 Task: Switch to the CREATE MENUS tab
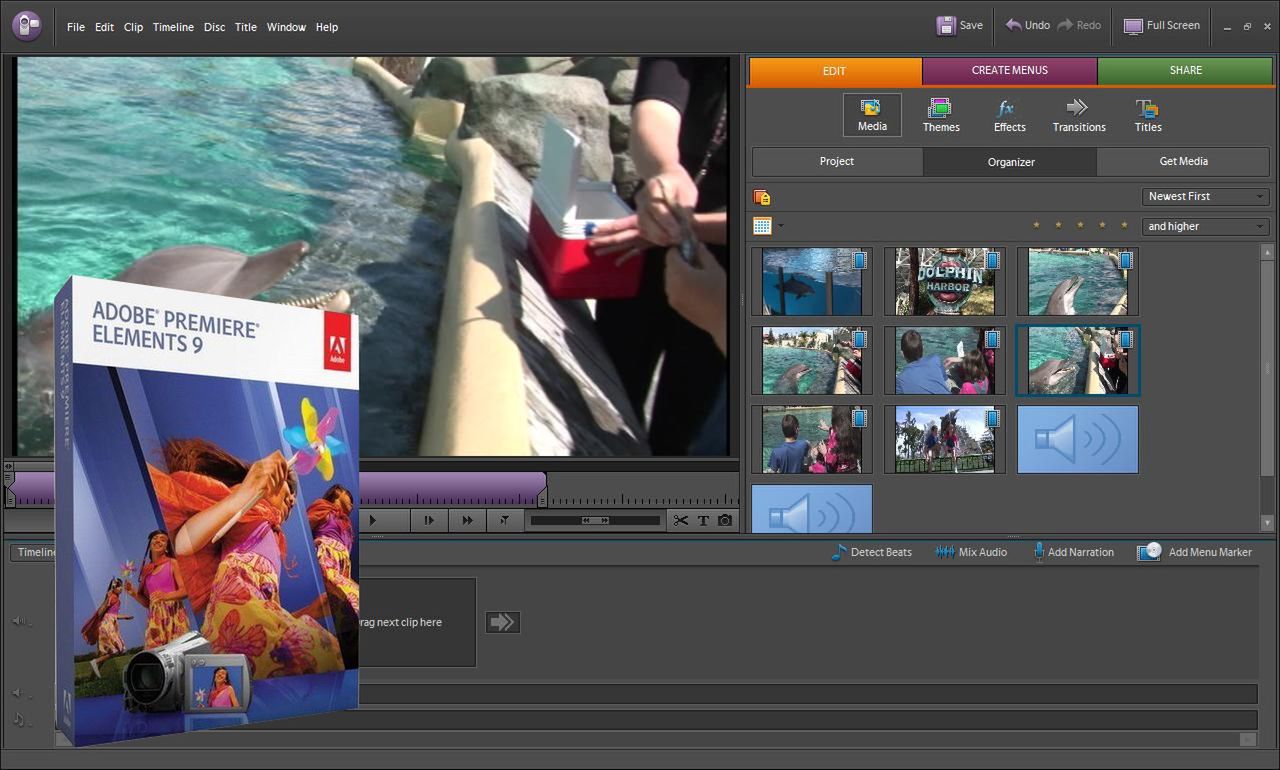click(1010, 71)
